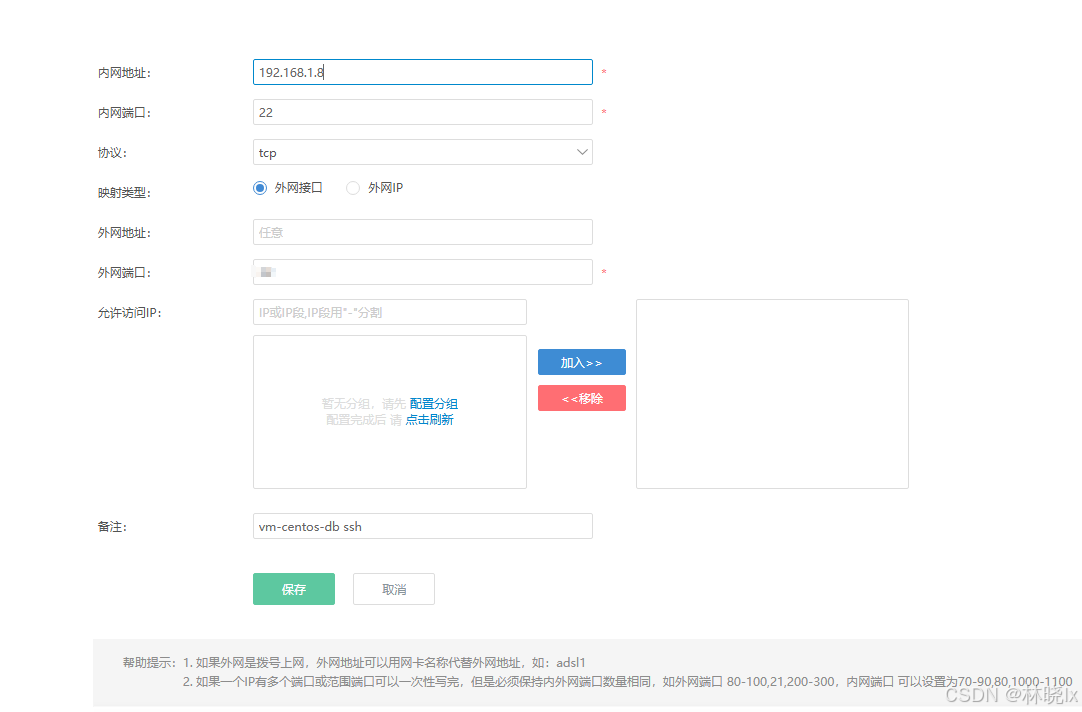Screen dimensions: 1082x712
Task: Click the 外网地址 field showing 任意
Action: point(422,231)
